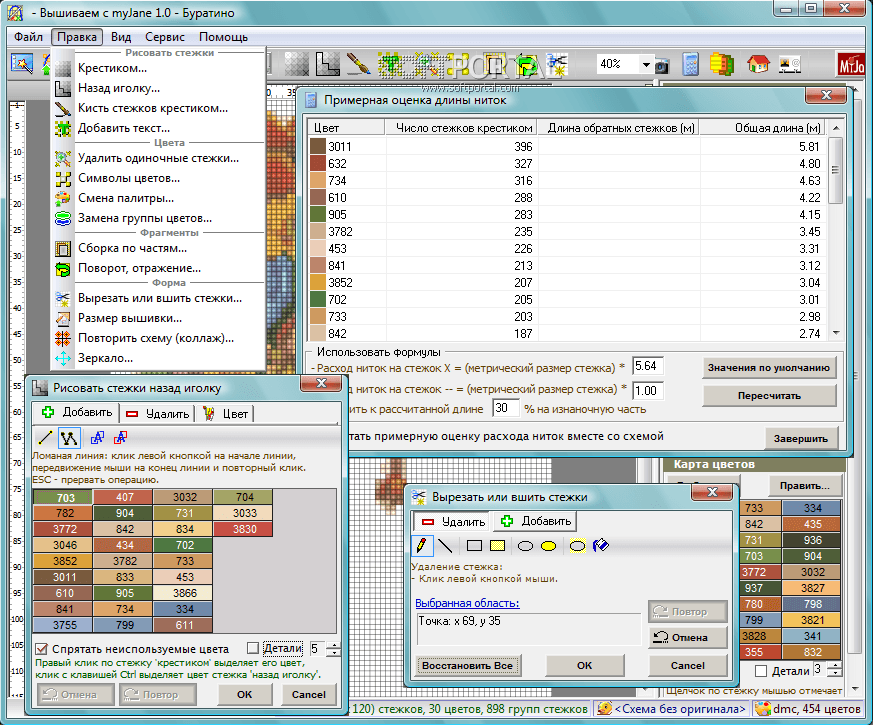Select empty ellipse tool in cut dialog

point(525,546)
